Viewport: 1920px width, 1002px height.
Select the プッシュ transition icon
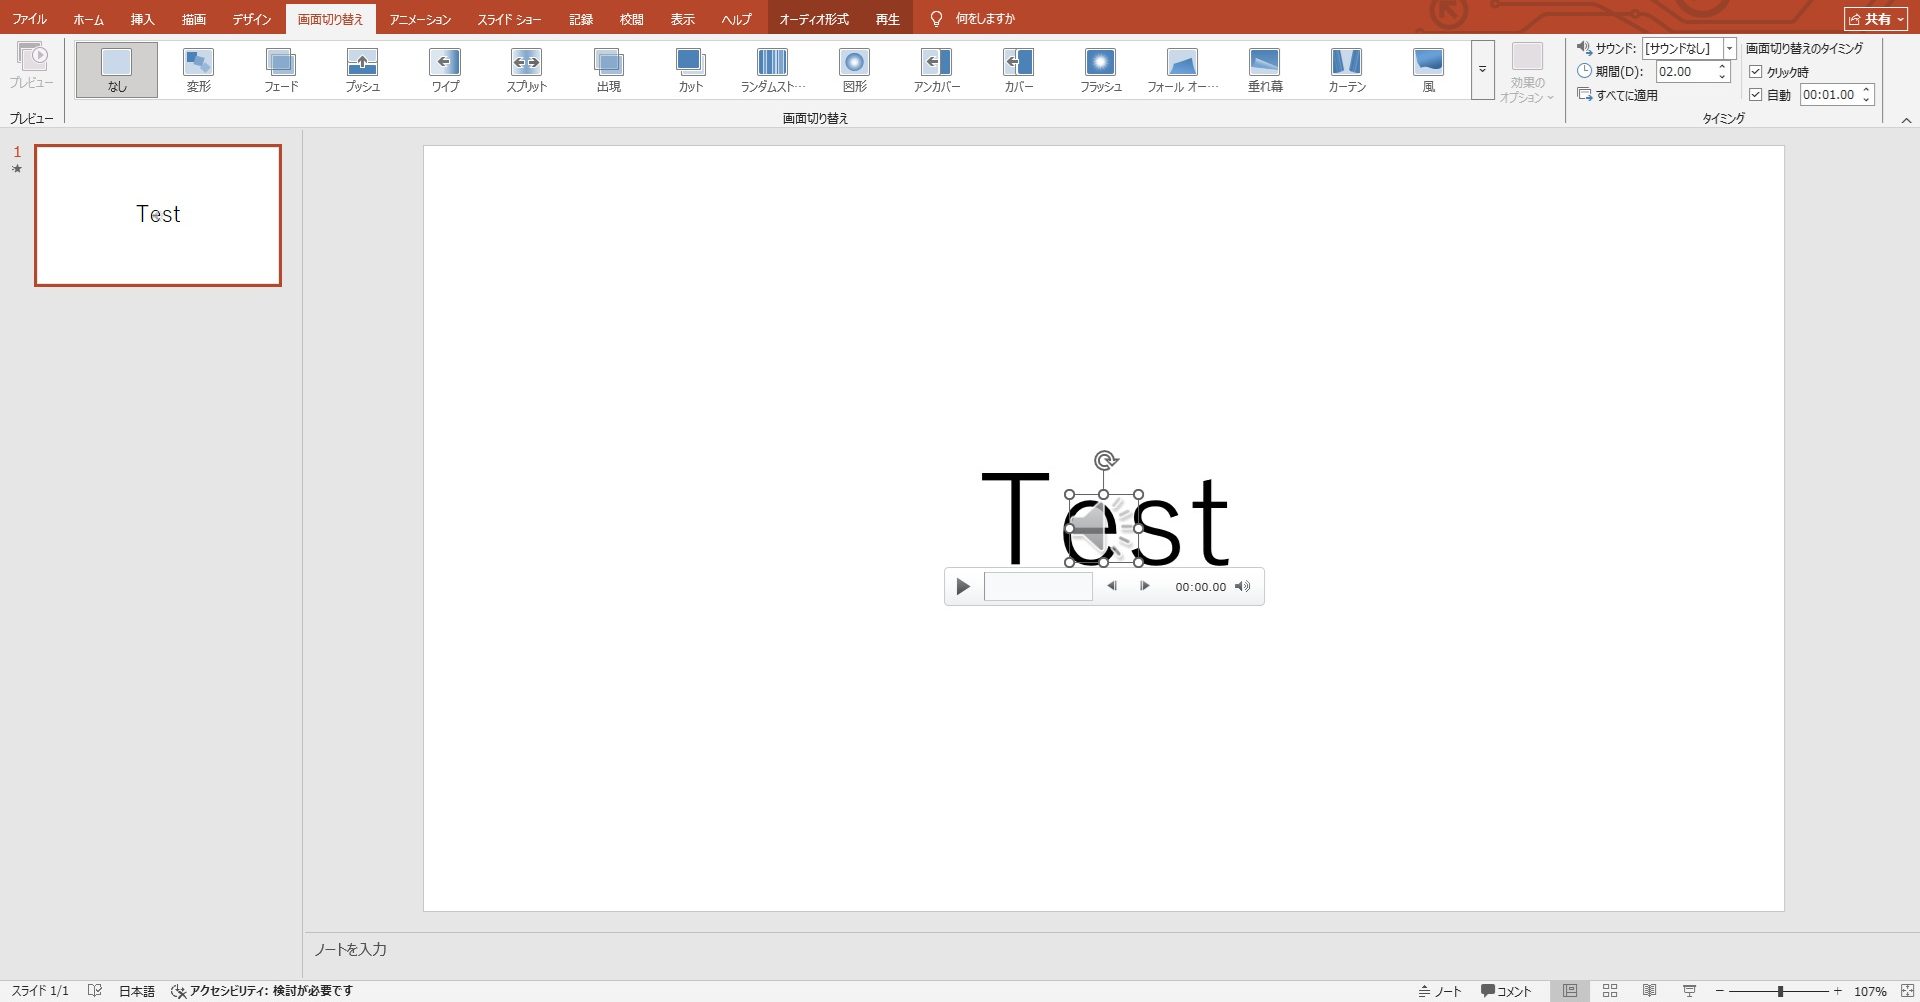(362, 69)
